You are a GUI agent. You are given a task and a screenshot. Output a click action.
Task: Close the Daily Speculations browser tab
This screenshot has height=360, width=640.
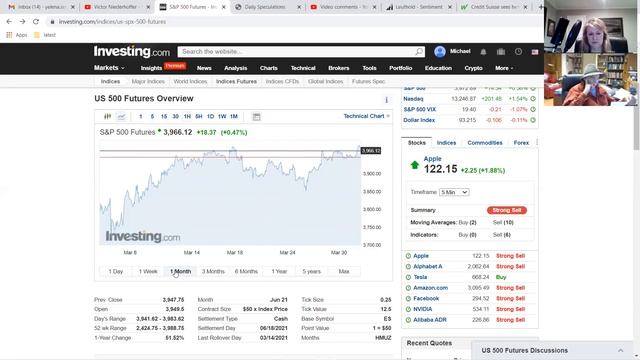pyautogui.click(x=299, y=7)
